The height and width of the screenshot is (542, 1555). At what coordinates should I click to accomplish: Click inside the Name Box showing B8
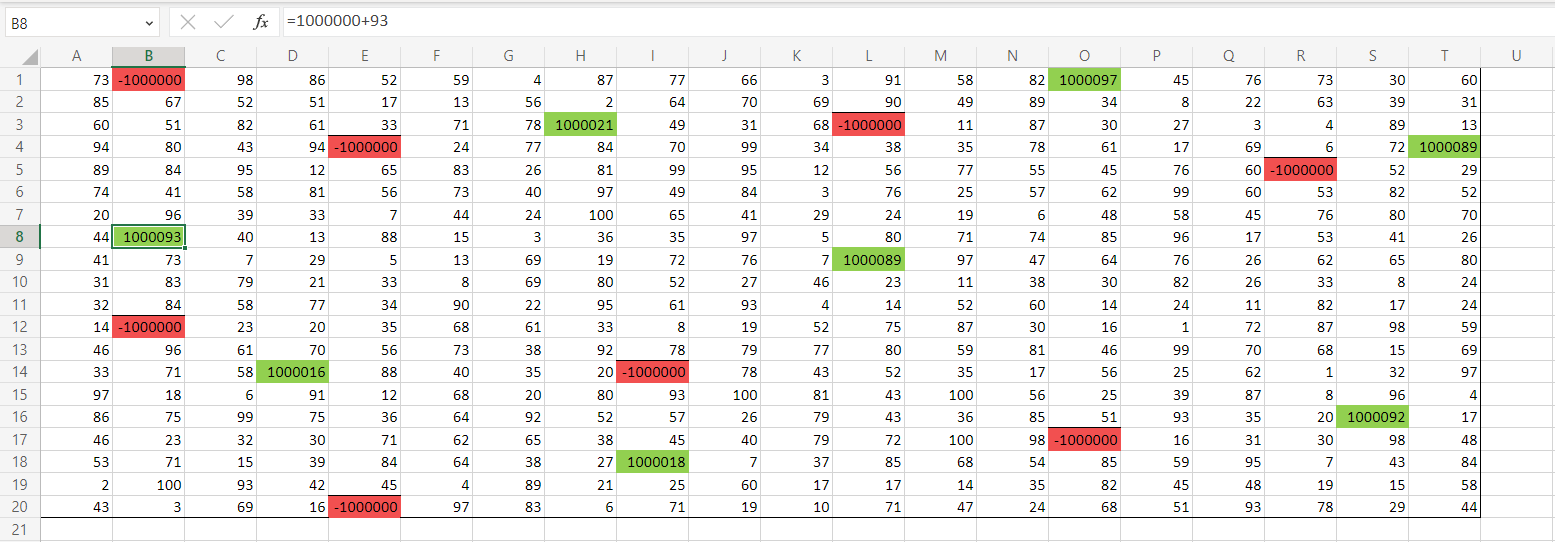70,22
